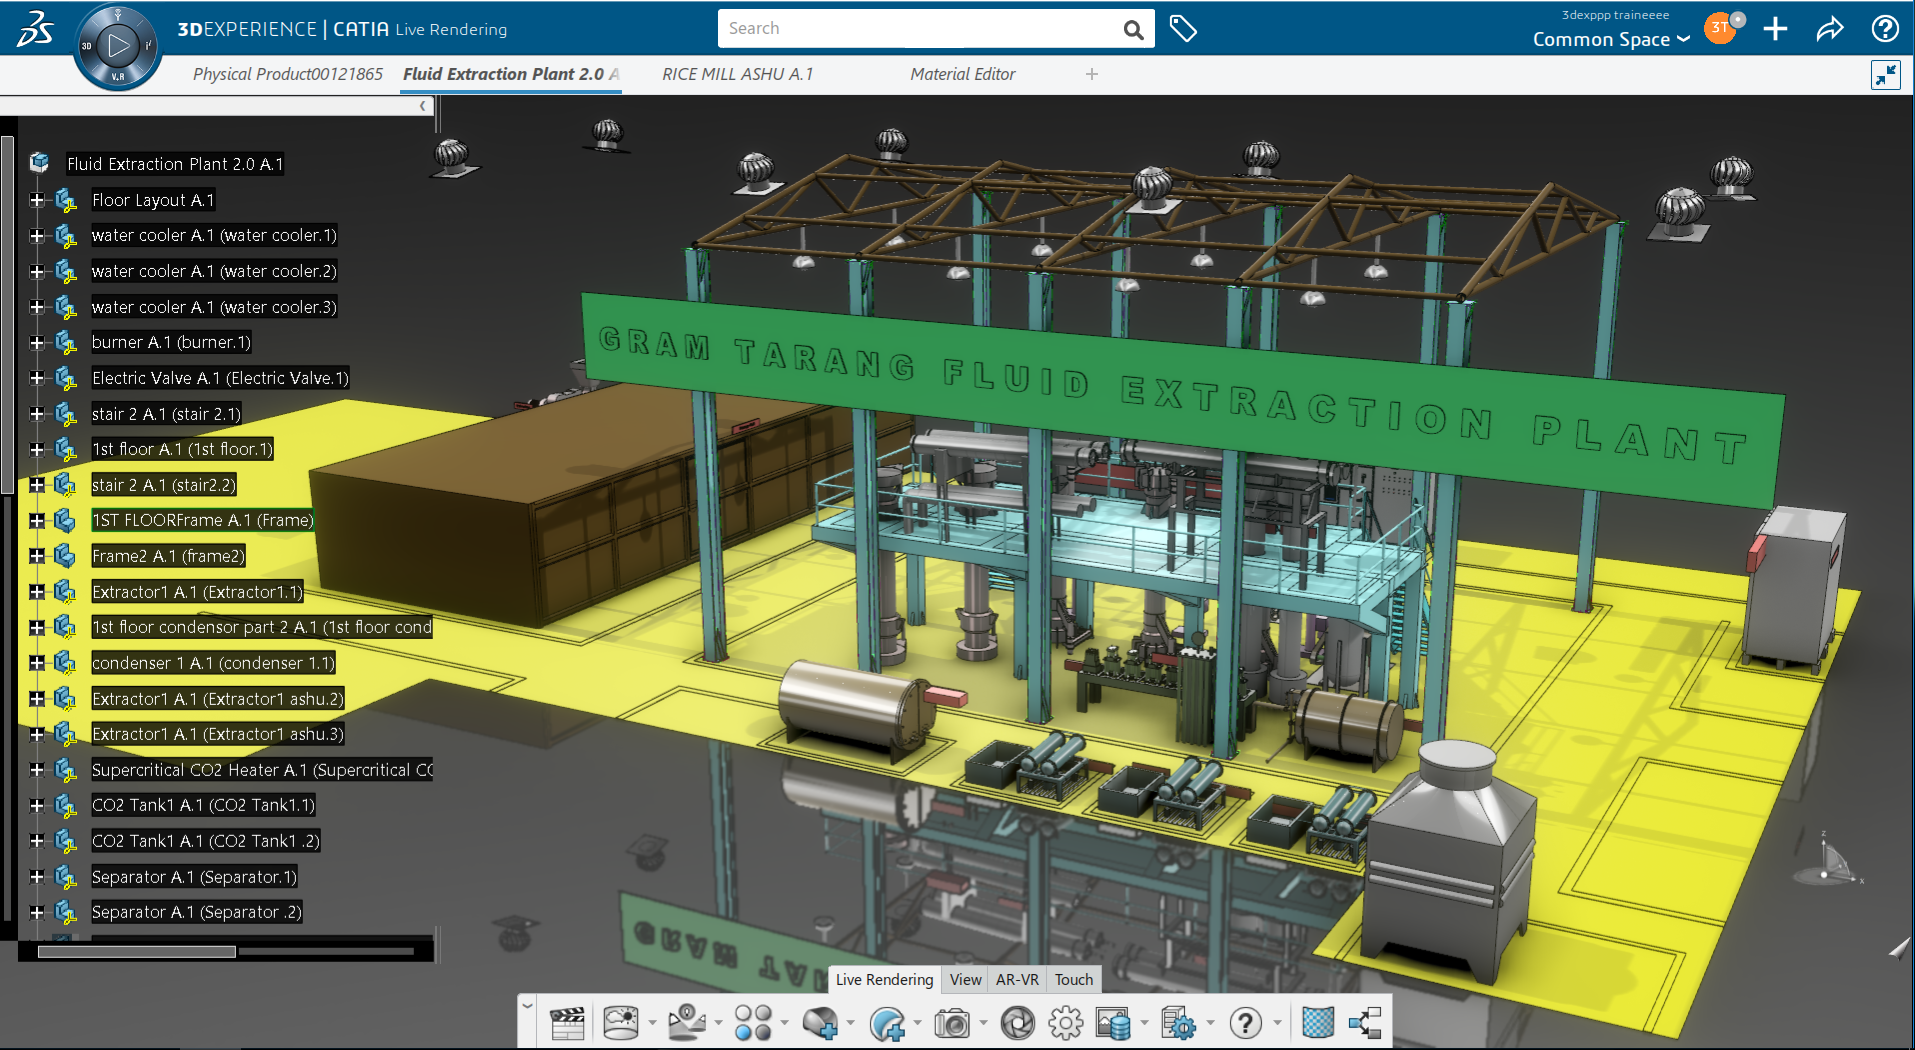Select stair 2 A.1 (stair 2.1) item
Image resolution: width=1915 pixels, height=1050 pixels.
(166, 414)
